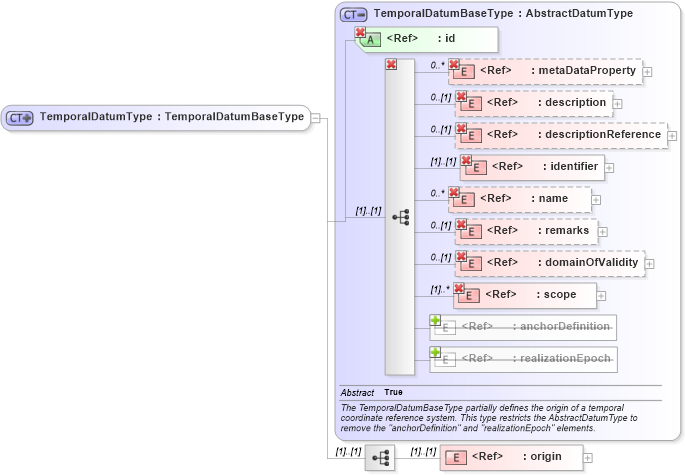Click the CT icon of TemporalDatumType
The width and height of the screenshot is (685, 475).
tap(20, 118)
